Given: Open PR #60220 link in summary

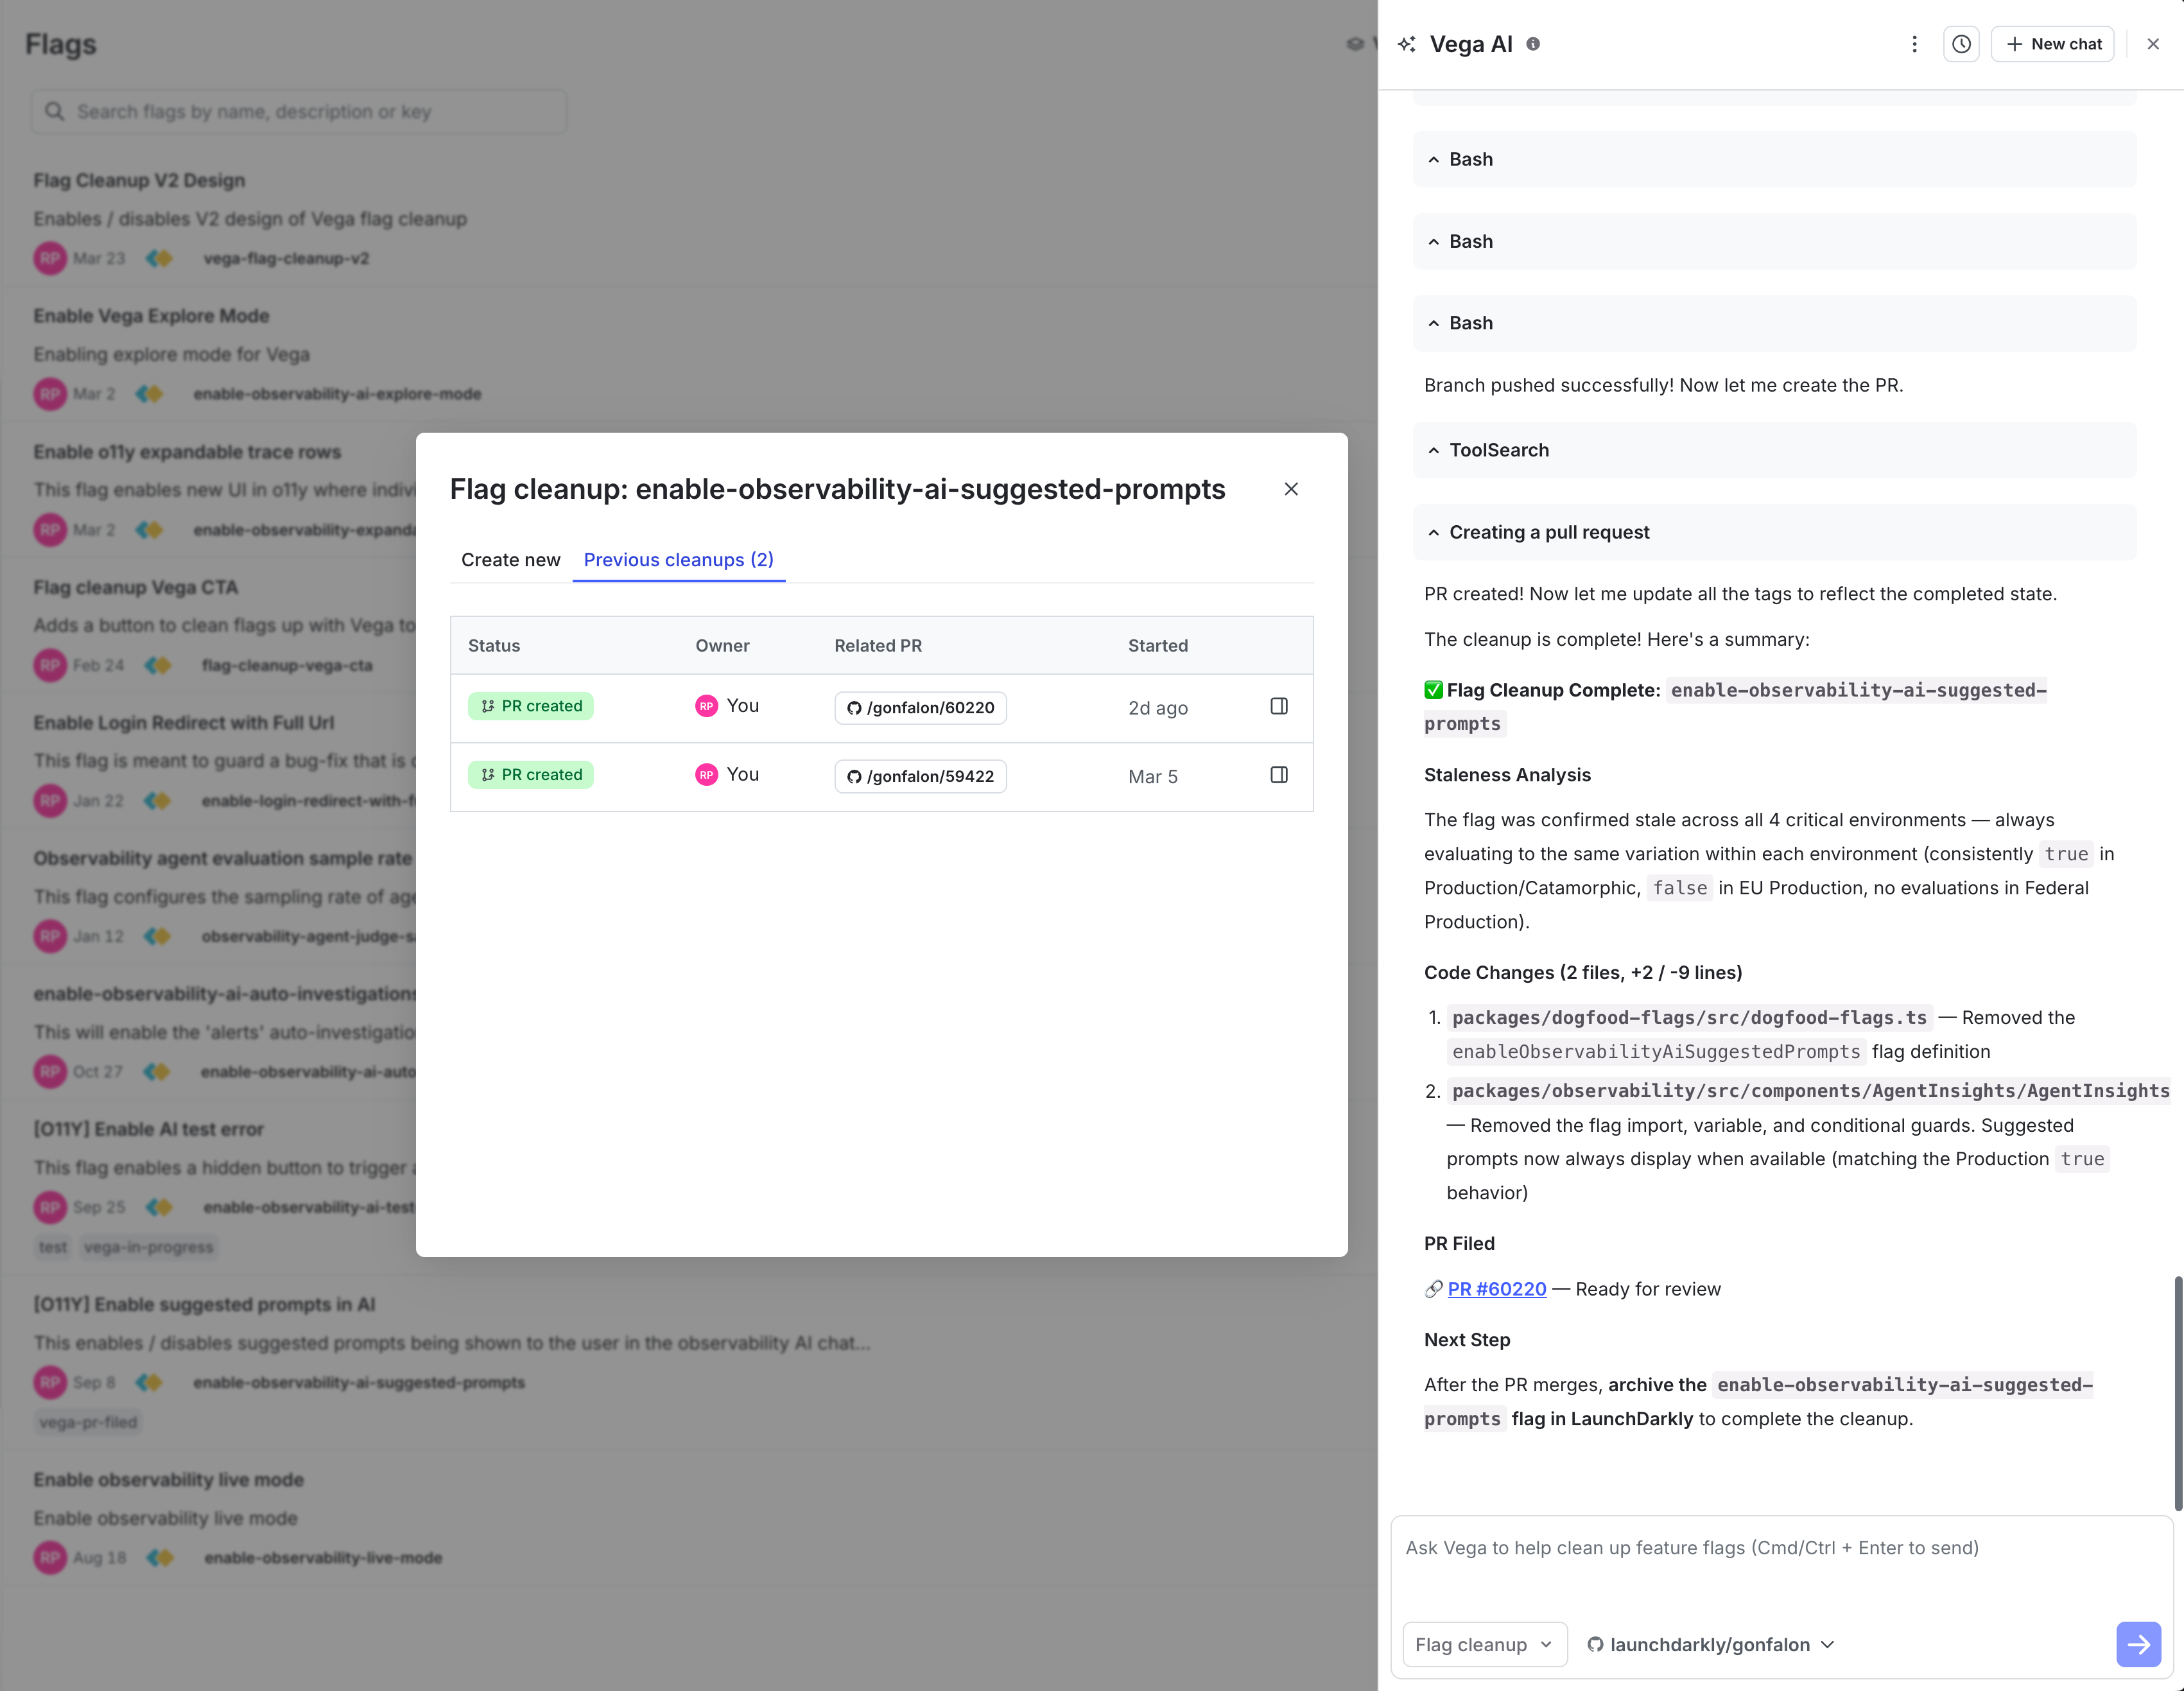Looking at the screenshot, I should pos(1496,1289).
